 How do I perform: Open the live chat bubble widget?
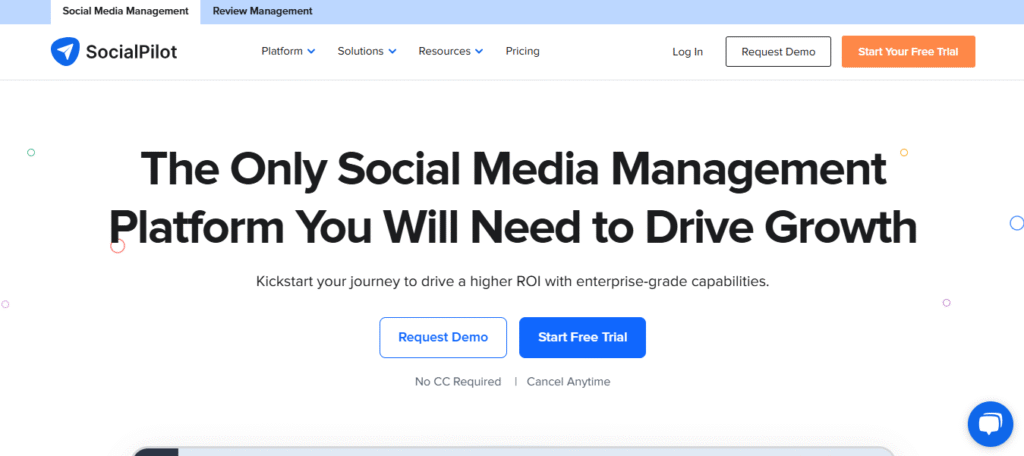990,425
